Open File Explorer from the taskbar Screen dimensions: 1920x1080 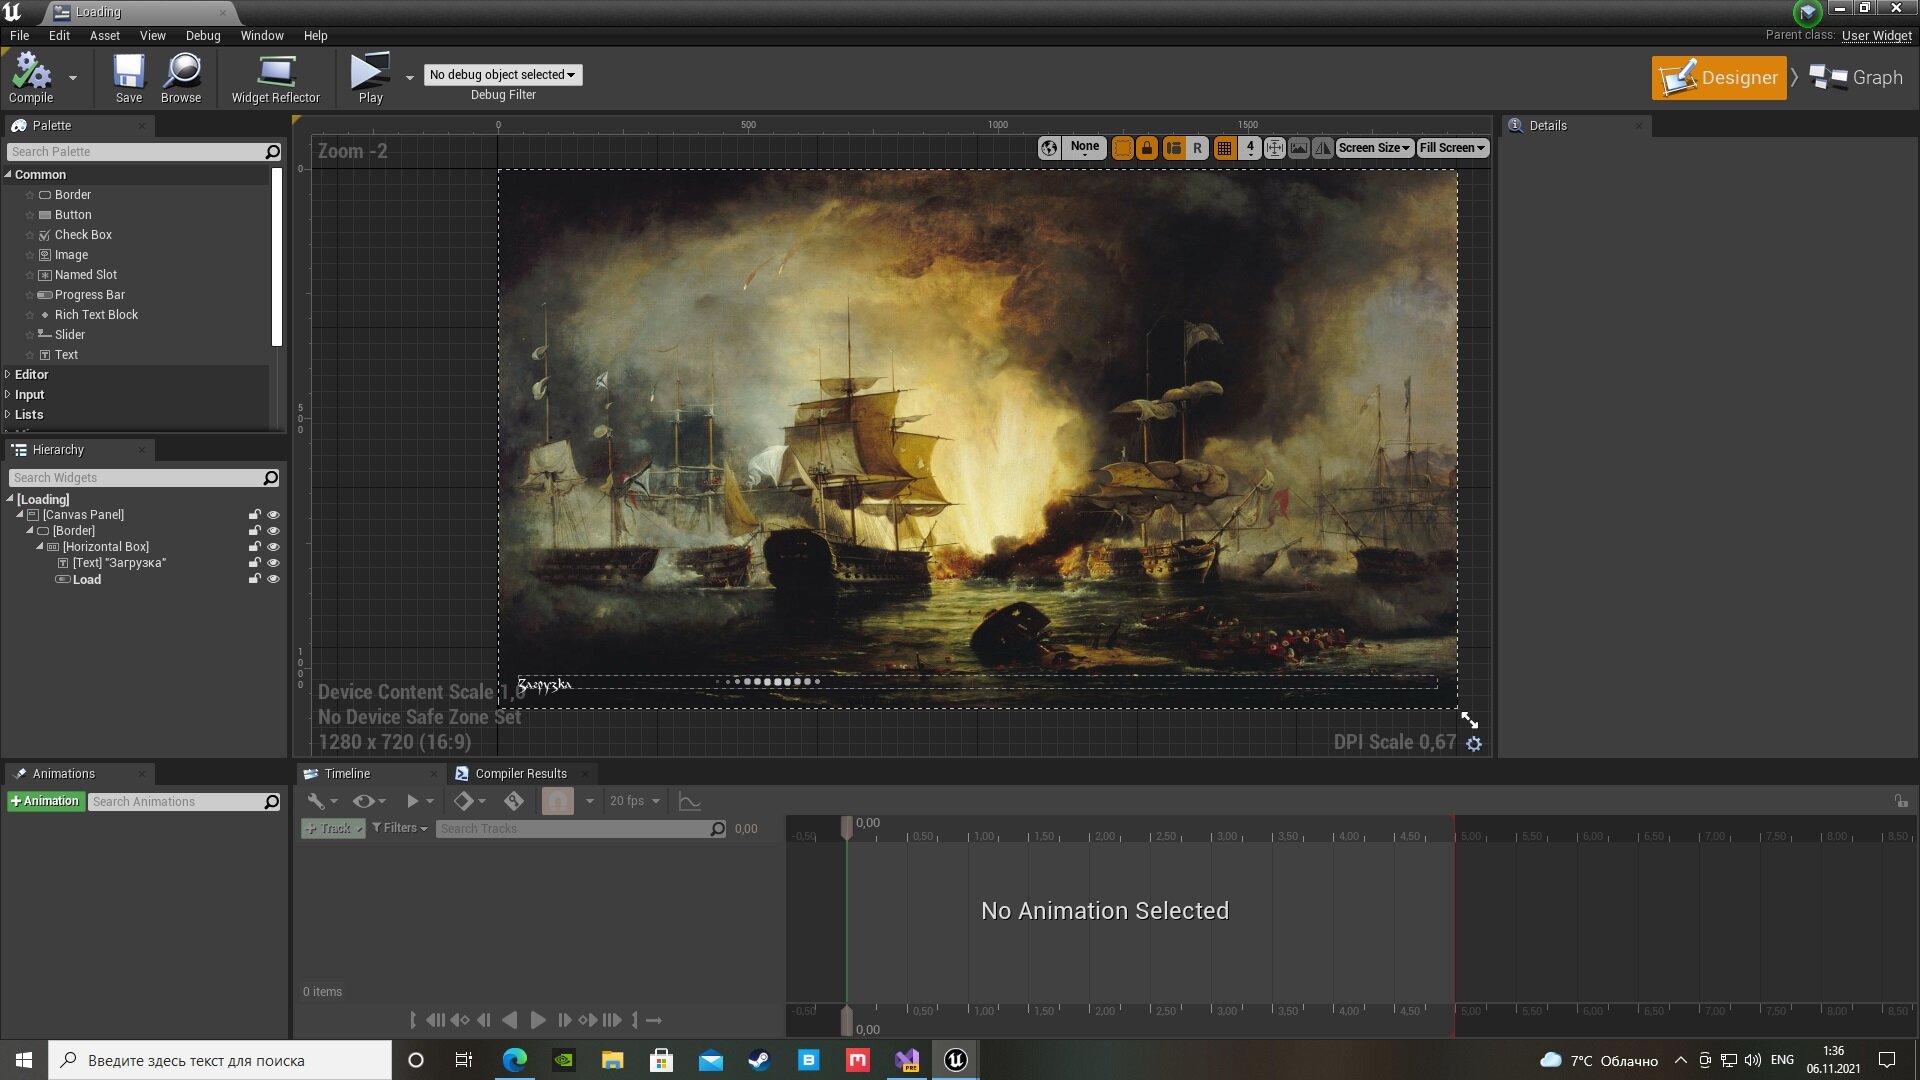pos(612,1060)
